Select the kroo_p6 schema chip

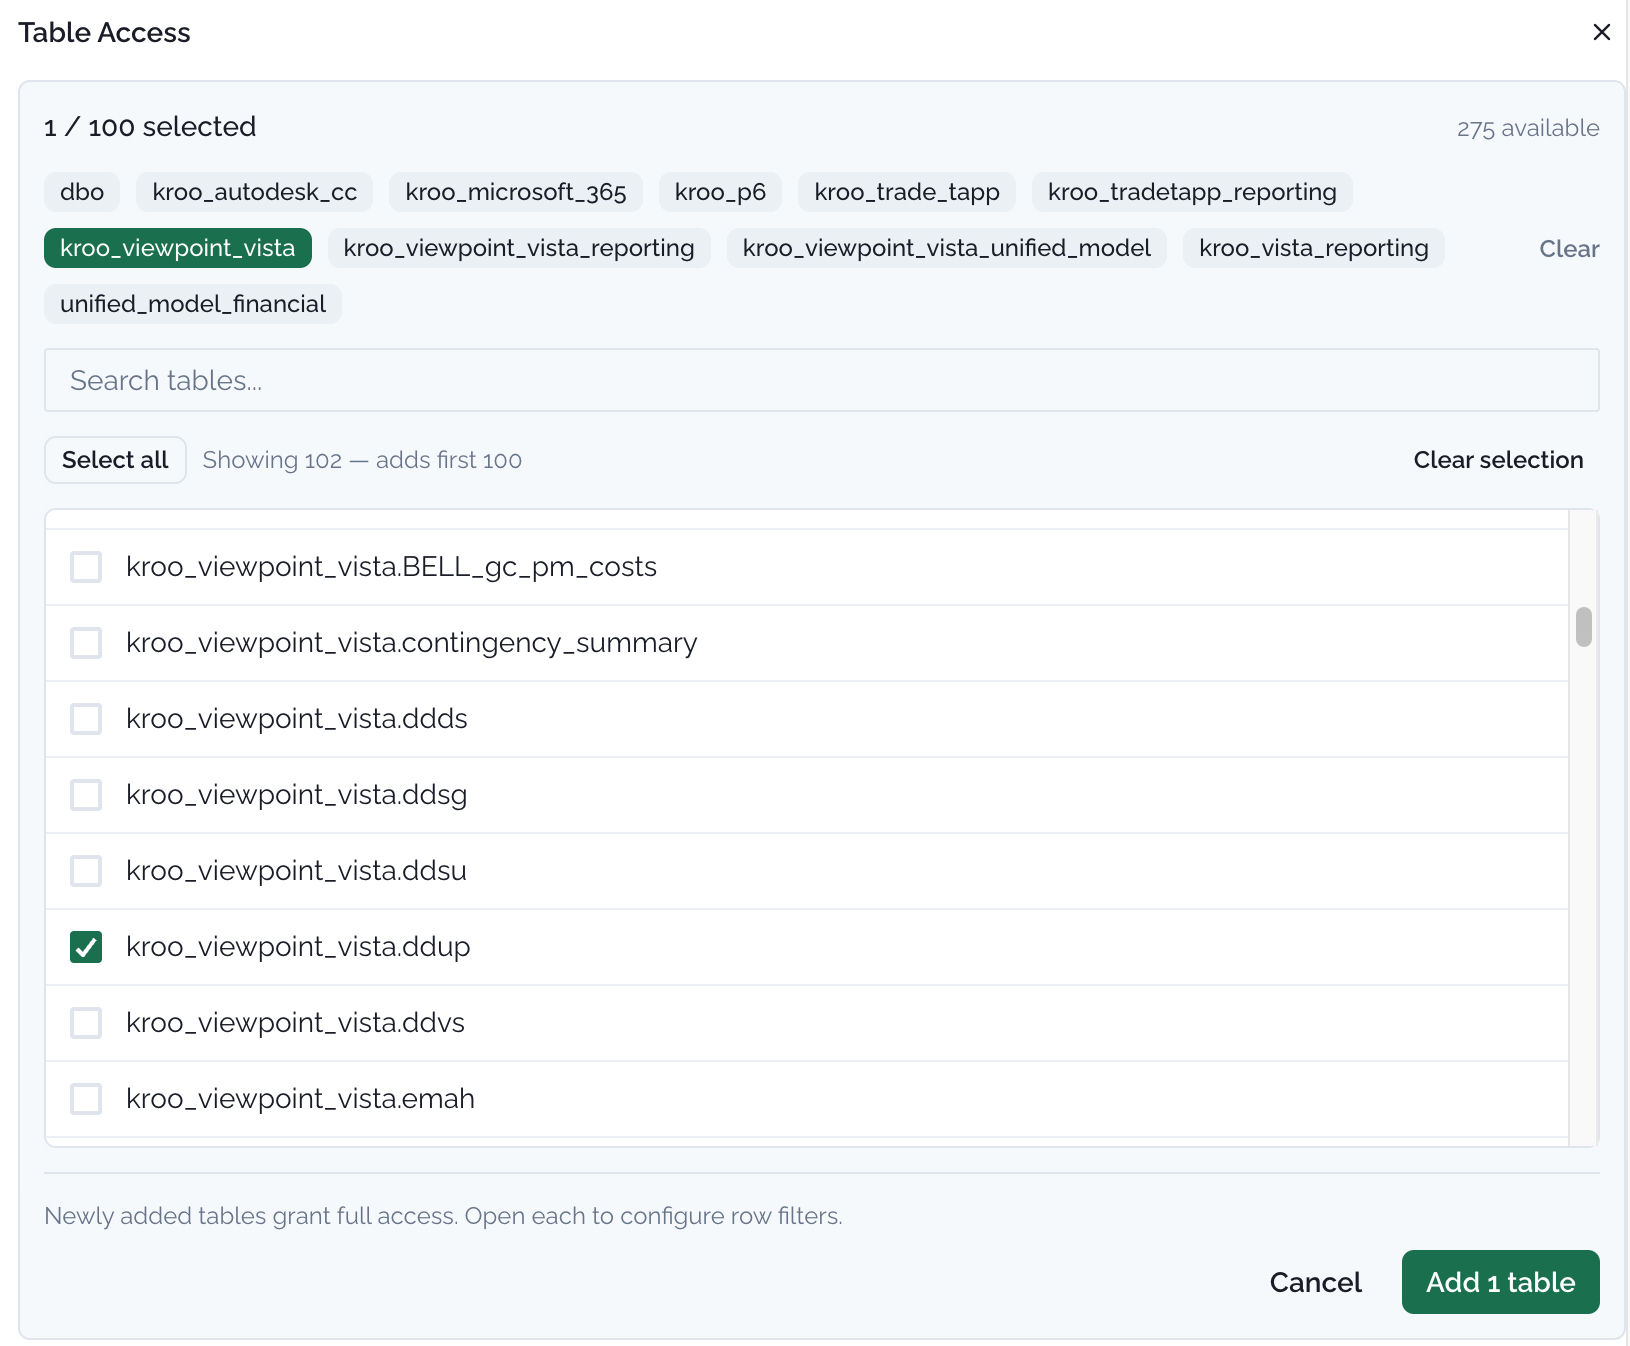[720, 192]
